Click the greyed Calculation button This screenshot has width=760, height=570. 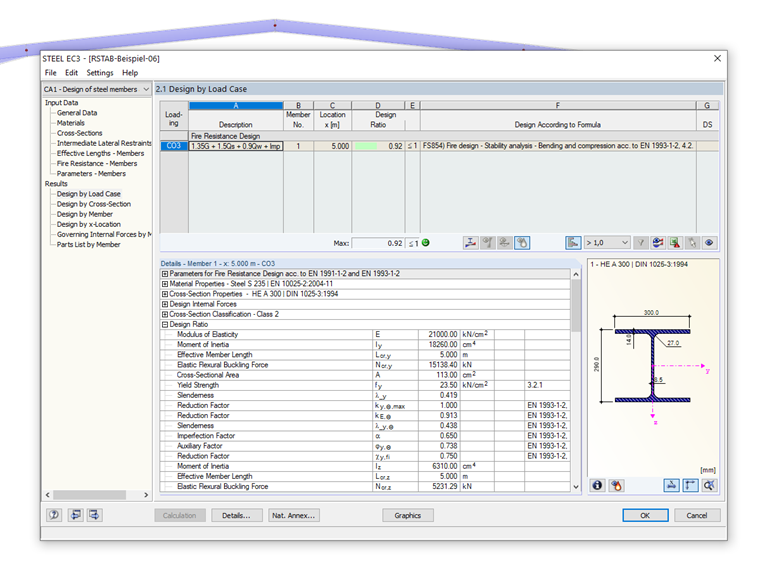click(x=180, y=515)
